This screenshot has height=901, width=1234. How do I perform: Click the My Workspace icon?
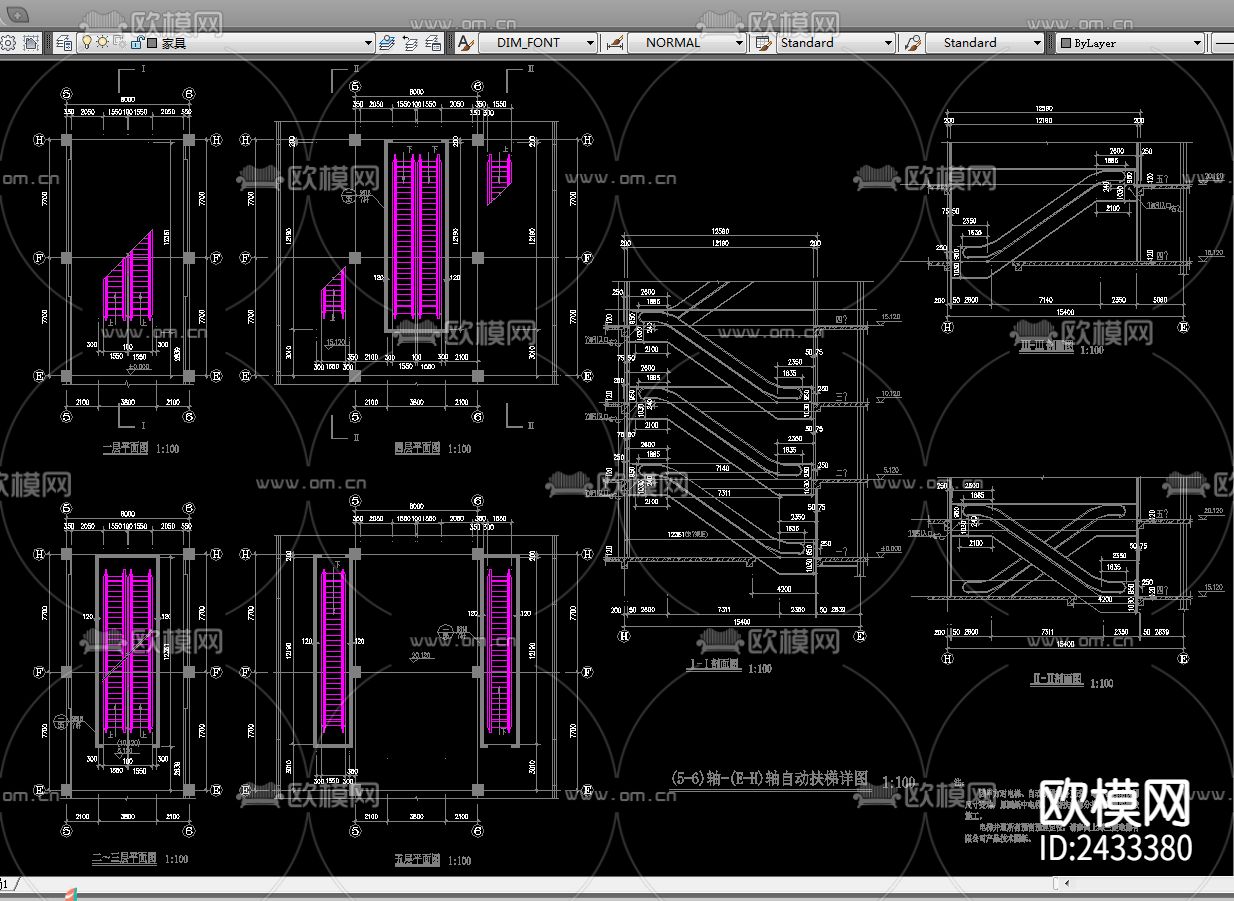click(31, 43)
